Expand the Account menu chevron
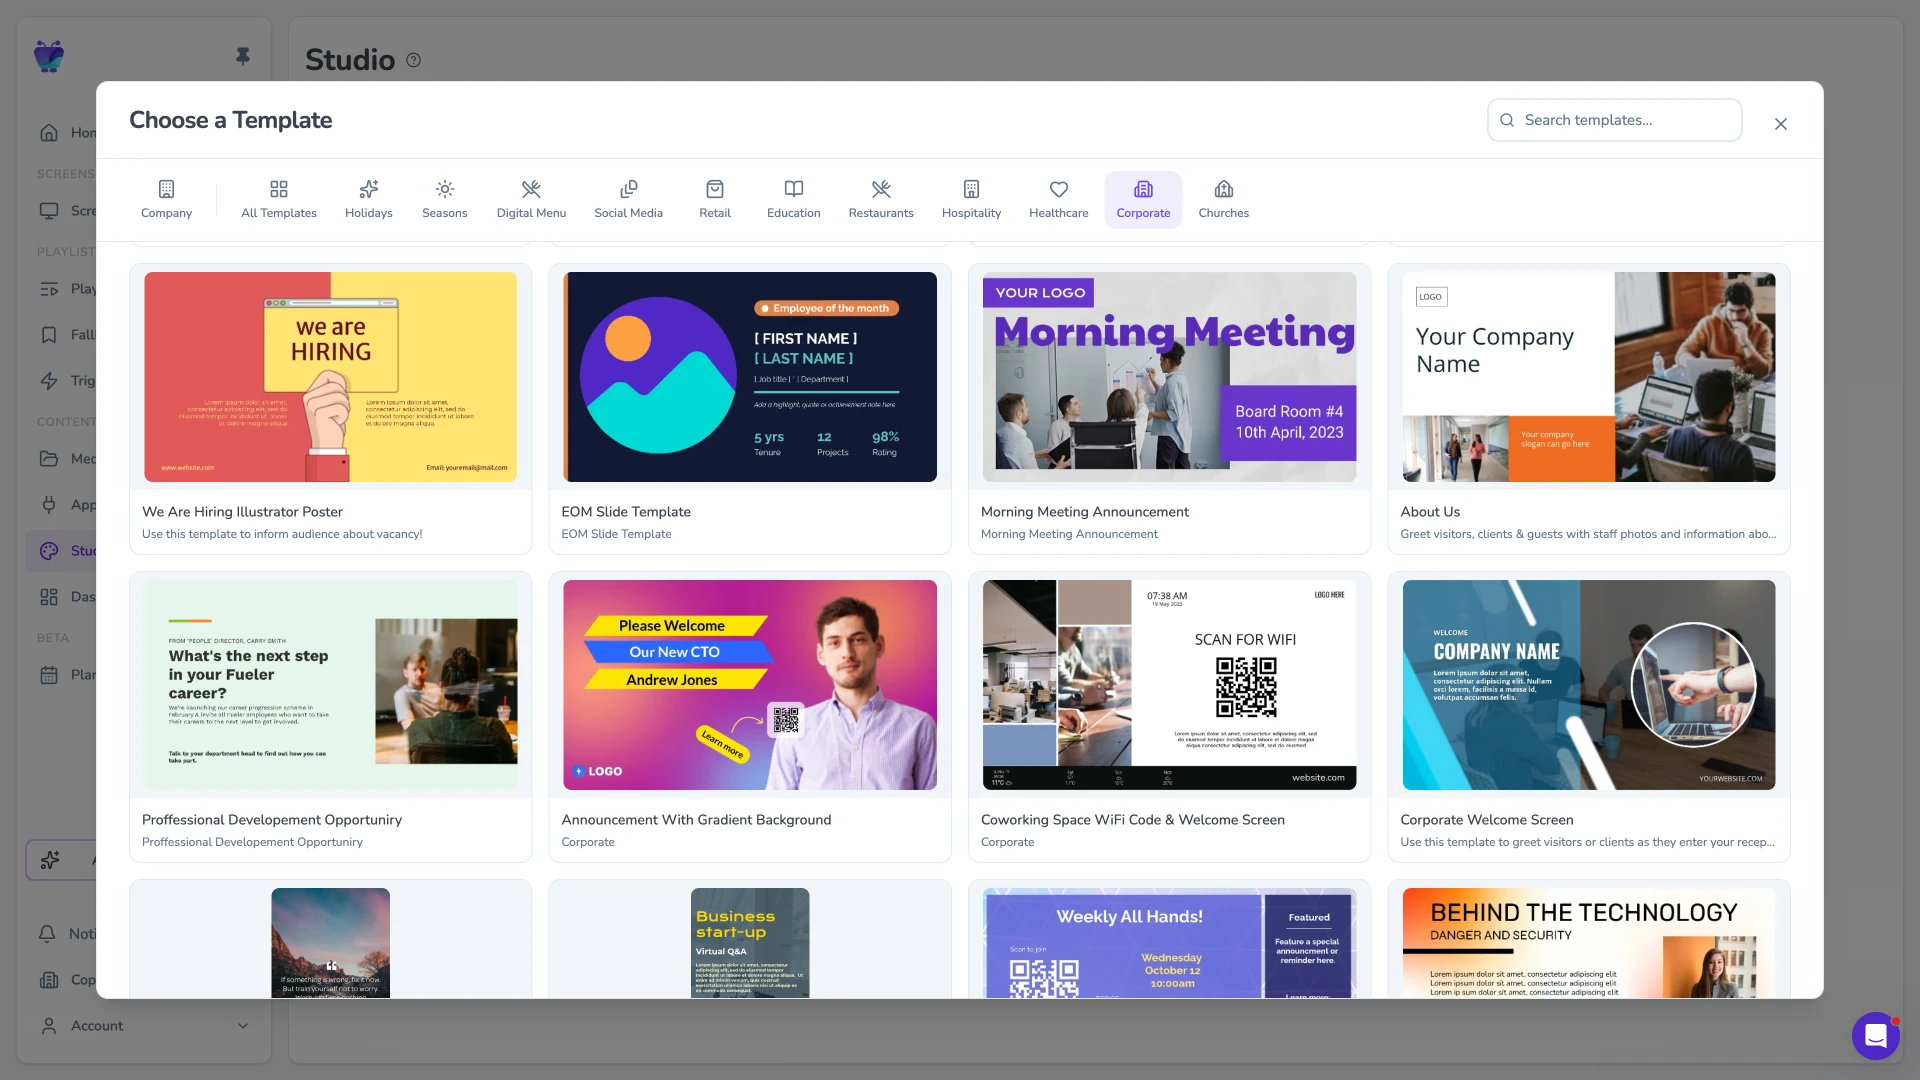This screenshot has width=1920, height=1080. [x=242, y=1026]
